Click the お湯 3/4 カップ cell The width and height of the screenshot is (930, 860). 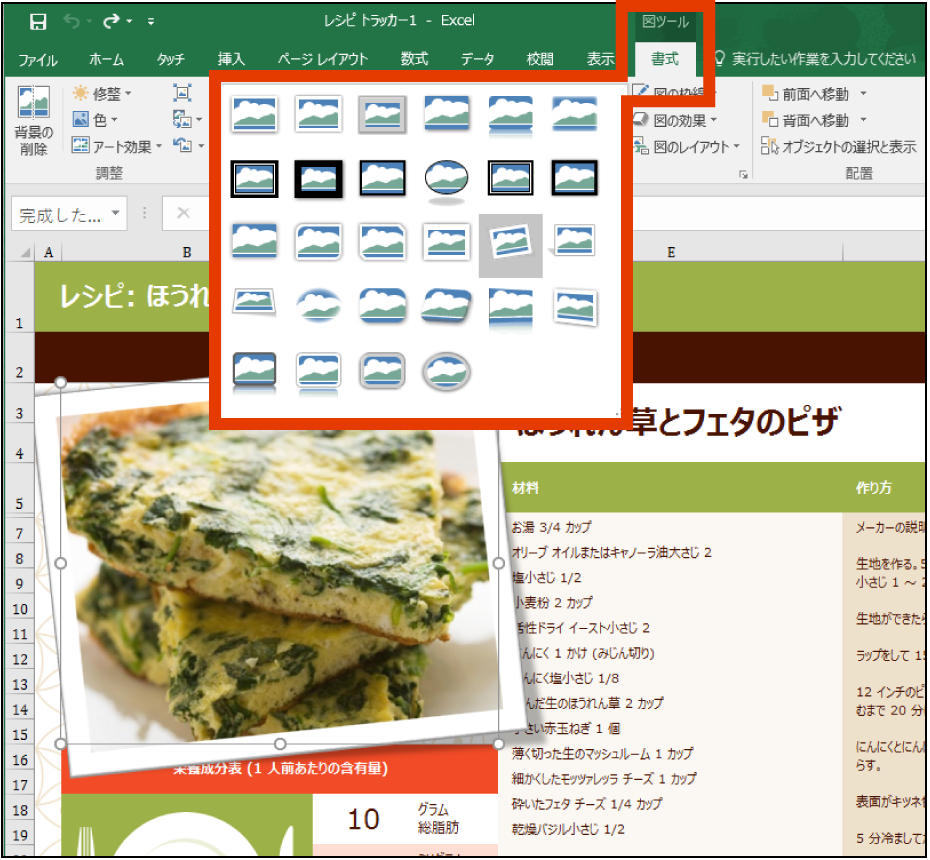point(551,527)
